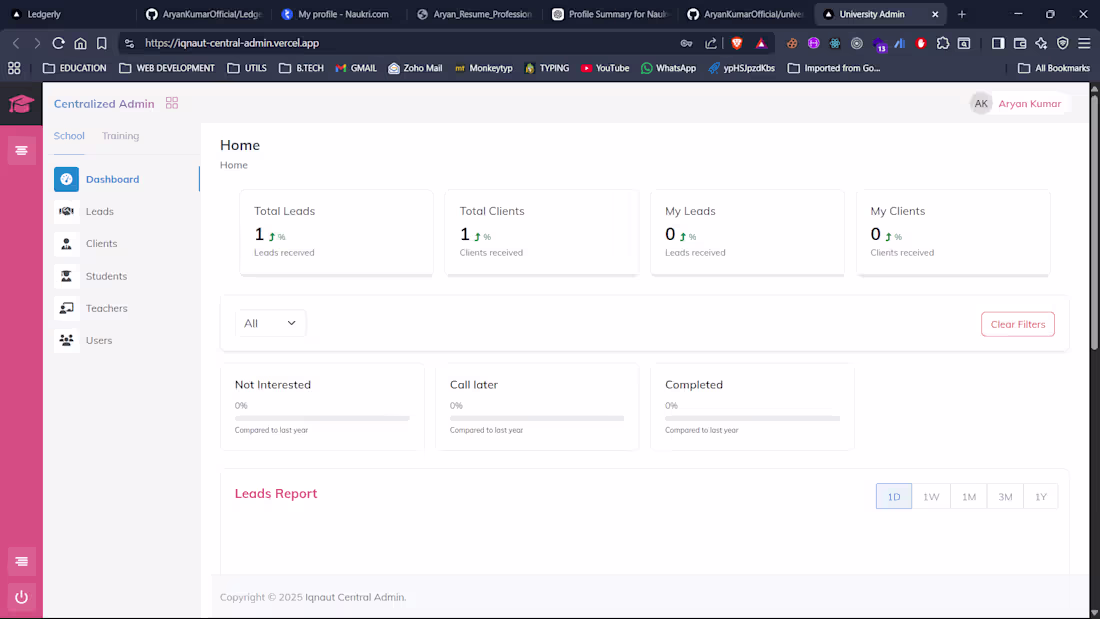Click the Centralized Admin title
The height and width of the screenshot is (619, 1100).
104,103
